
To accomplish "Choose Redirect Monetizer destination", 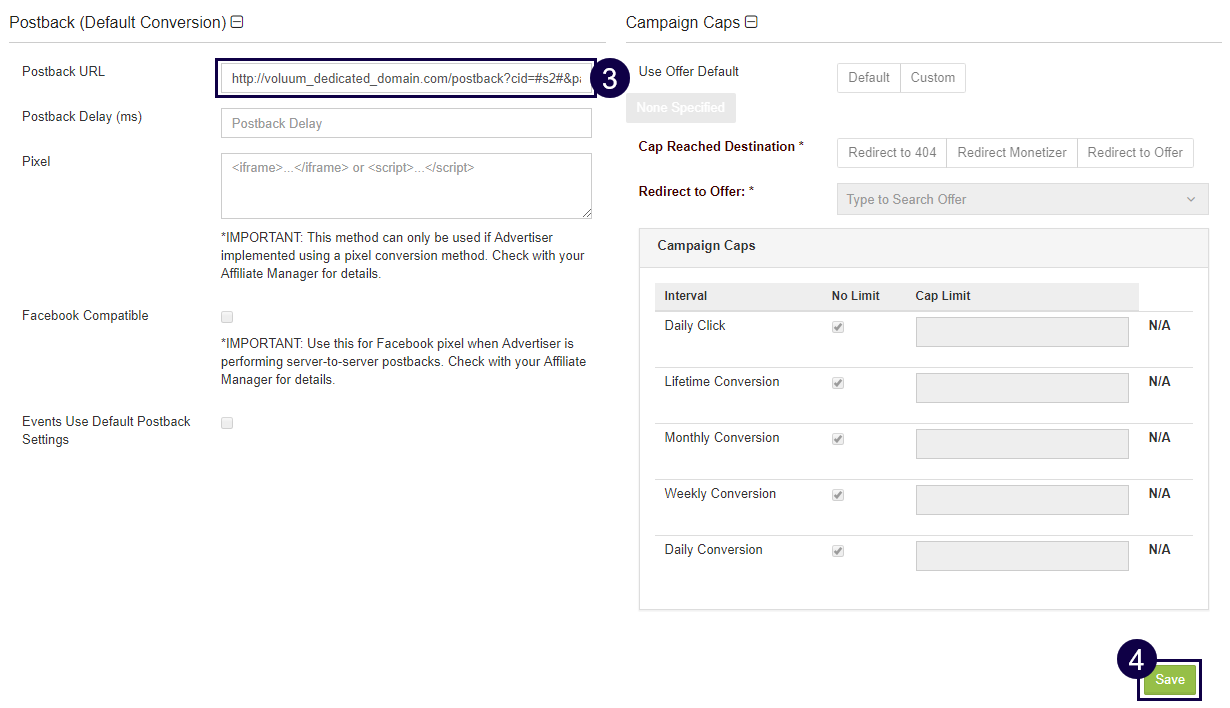I will click(1011, 153).
